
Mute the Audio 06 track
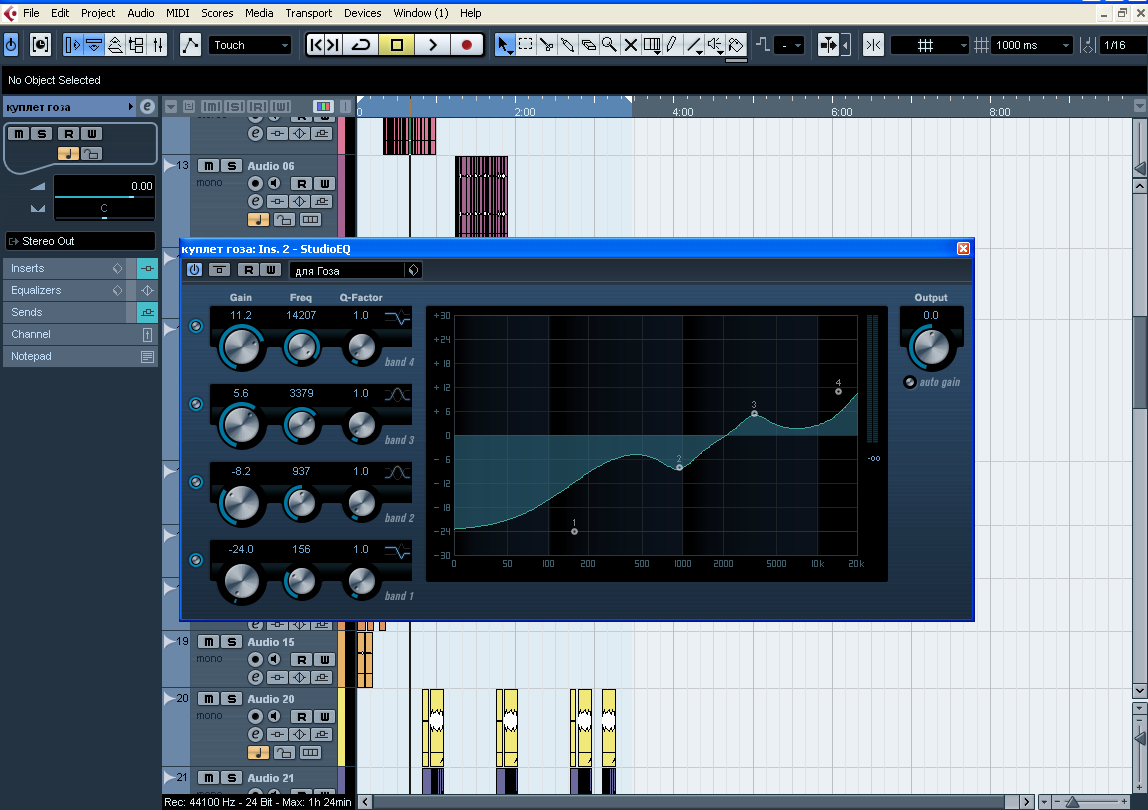[209, 166]
